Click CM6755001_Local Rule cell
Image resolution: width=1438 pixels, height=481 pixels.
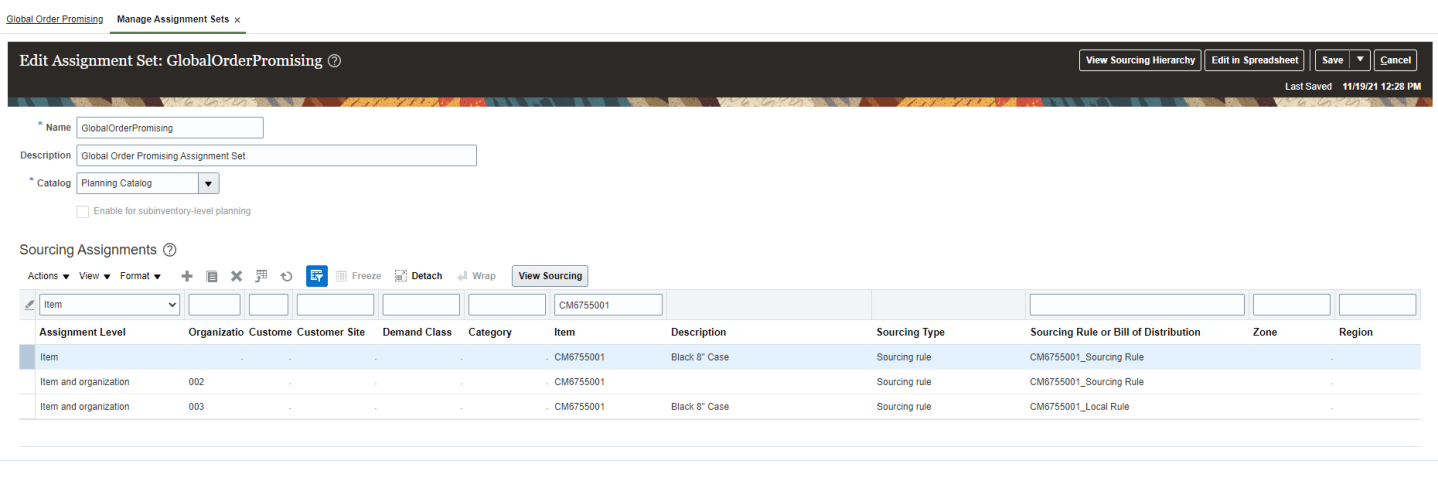[x=1080, y=407]
